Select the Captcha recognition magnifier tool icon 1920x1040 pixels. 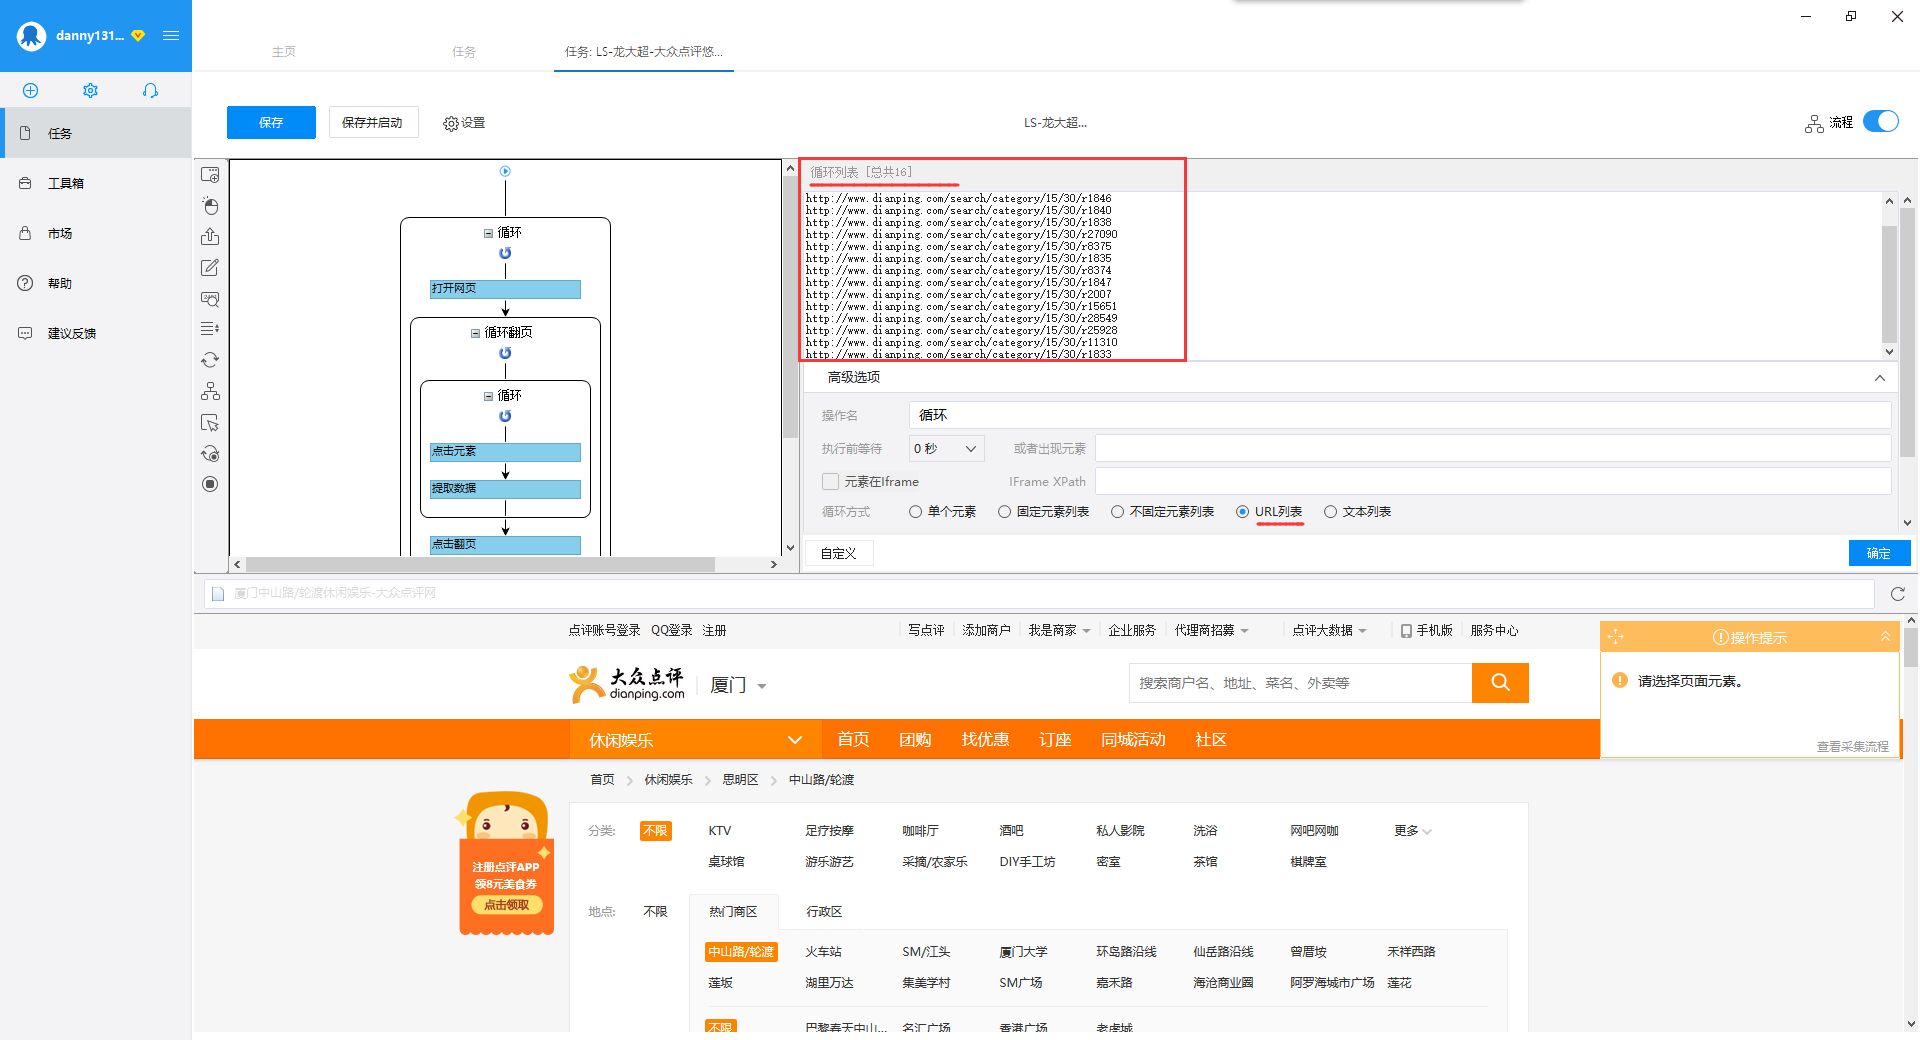point(210,298)
